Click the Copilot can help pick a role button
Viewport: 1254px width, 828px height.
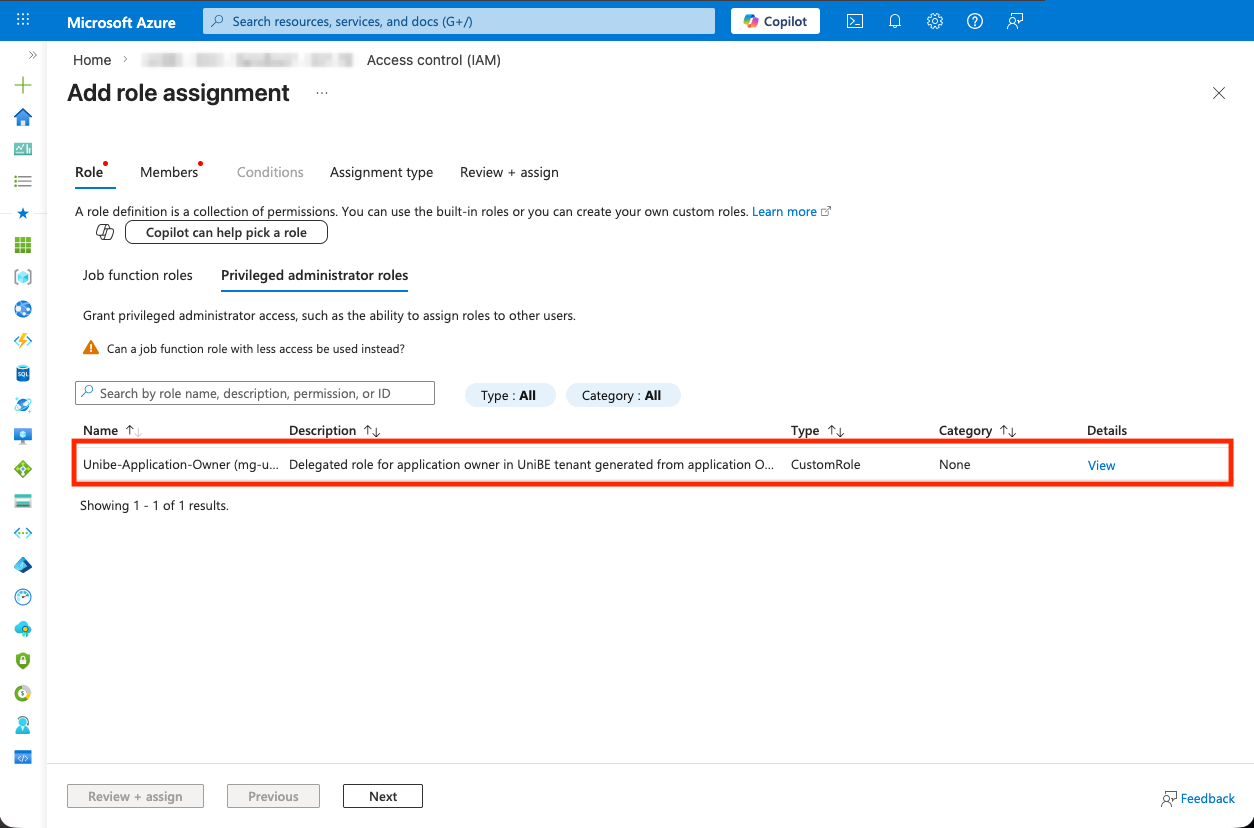coord(226,233)
